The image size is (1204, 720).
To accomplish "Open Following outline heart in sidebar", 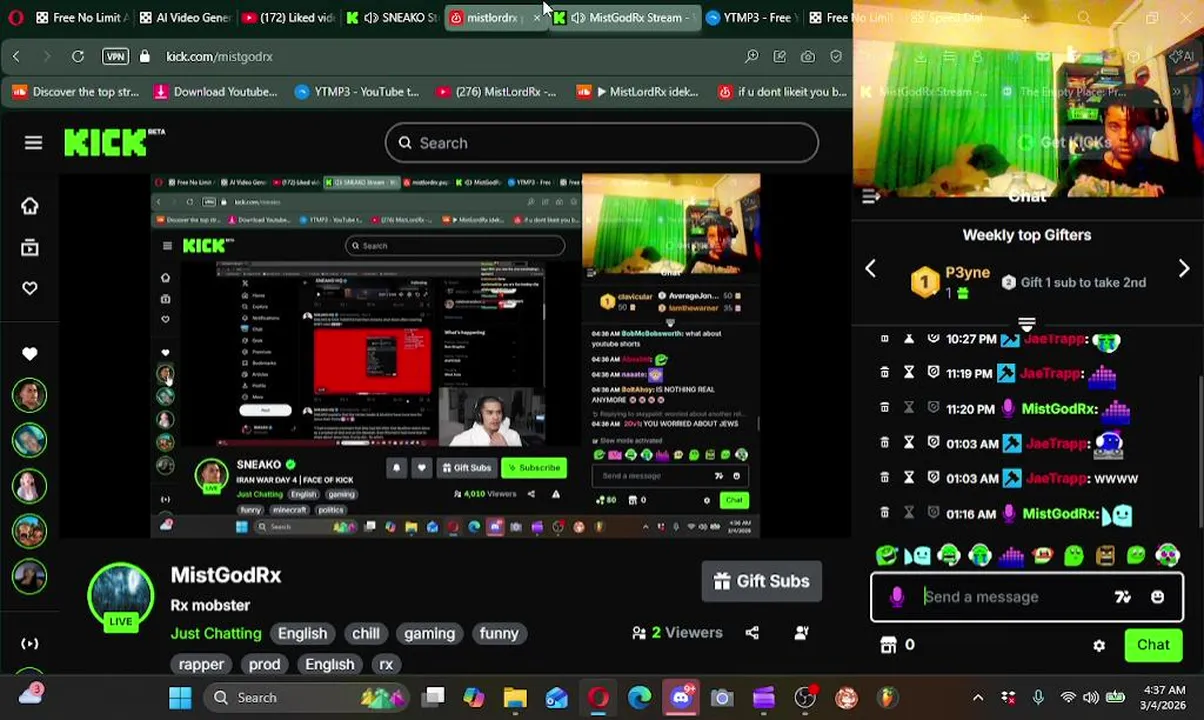I will tap(30, 288).
